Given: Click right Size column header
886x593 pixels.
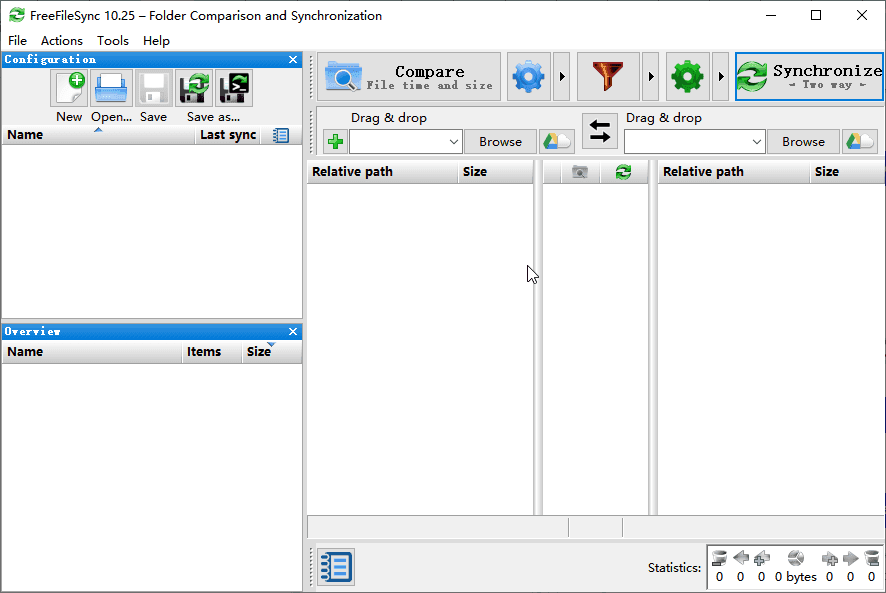Looking at the screenshot, I should point(847,172).
